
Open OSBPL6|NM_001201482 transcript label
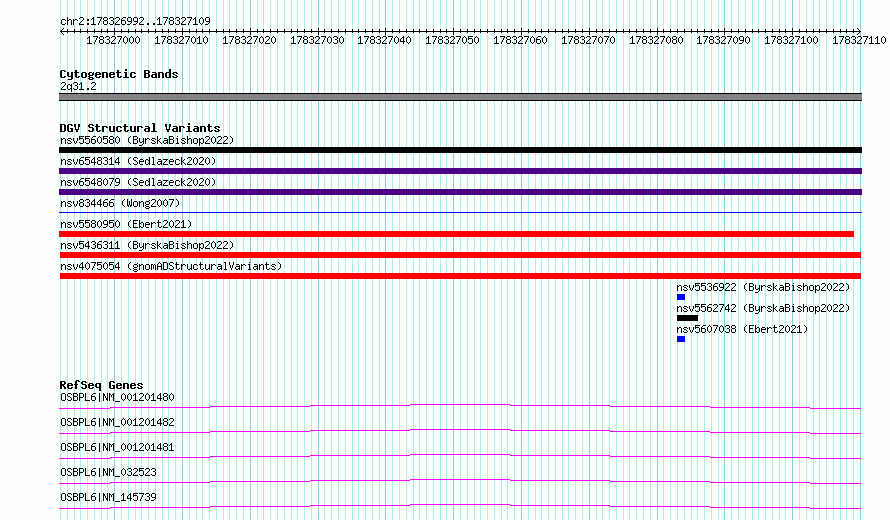pyautogui.click(x=117, y=422)
